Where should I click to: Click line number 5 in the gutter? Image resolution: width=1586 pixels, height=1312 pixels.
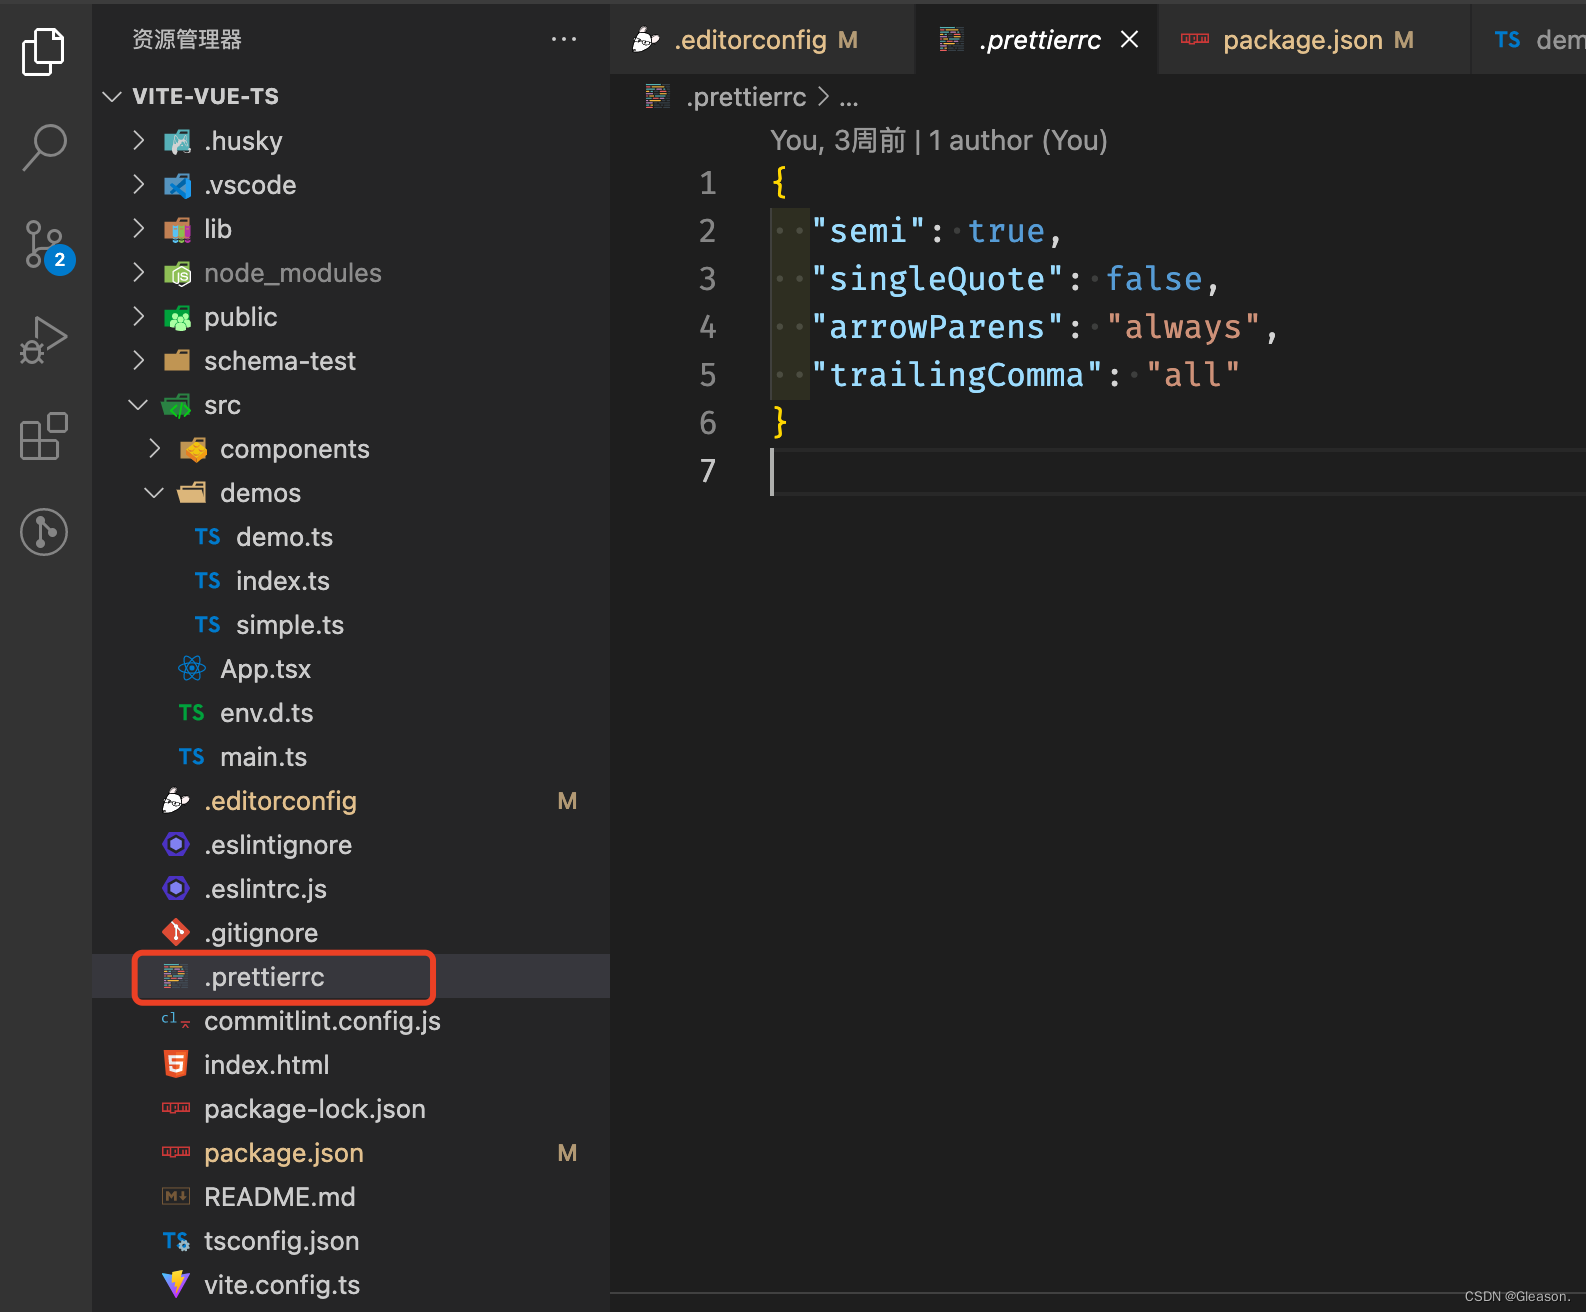(x=708, y=375)
